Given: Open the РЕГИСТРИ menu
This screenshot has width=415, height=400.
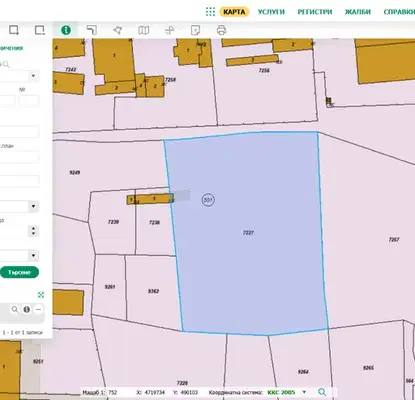Looking at the screenshot, I should pyautogui.click(x=315, y=12).
